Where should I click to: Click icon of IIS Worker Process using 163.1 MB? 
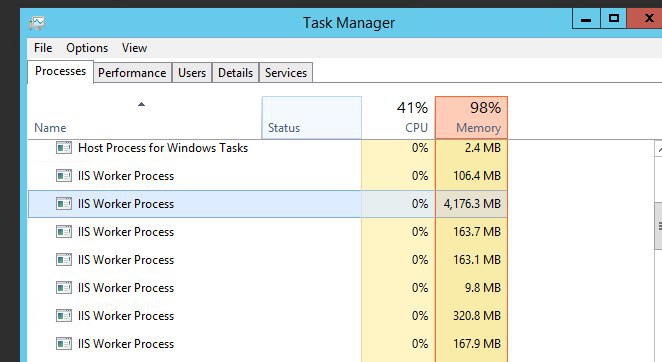(64, 260)
